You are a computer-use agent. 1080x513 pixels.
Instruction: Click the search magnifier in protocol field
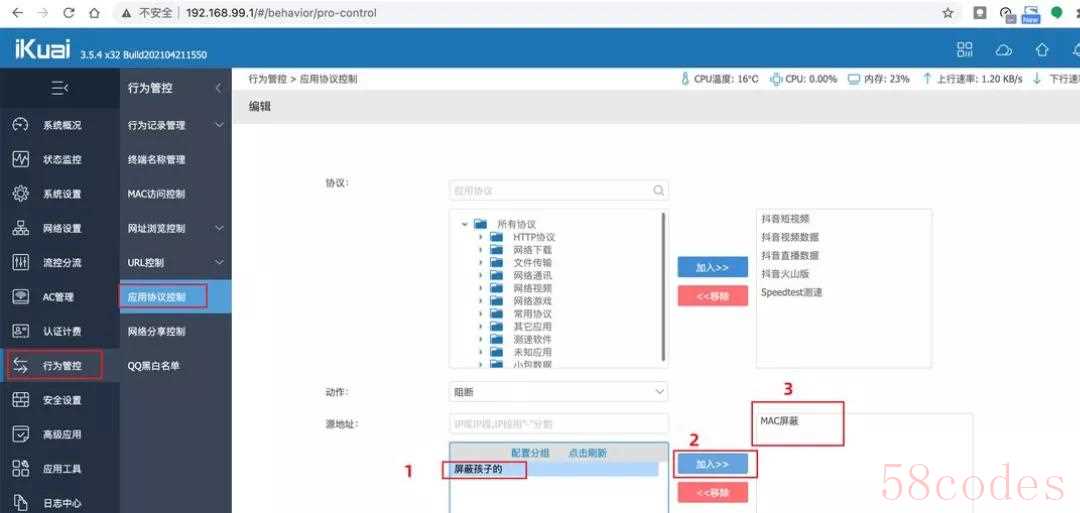pos(658,190)
